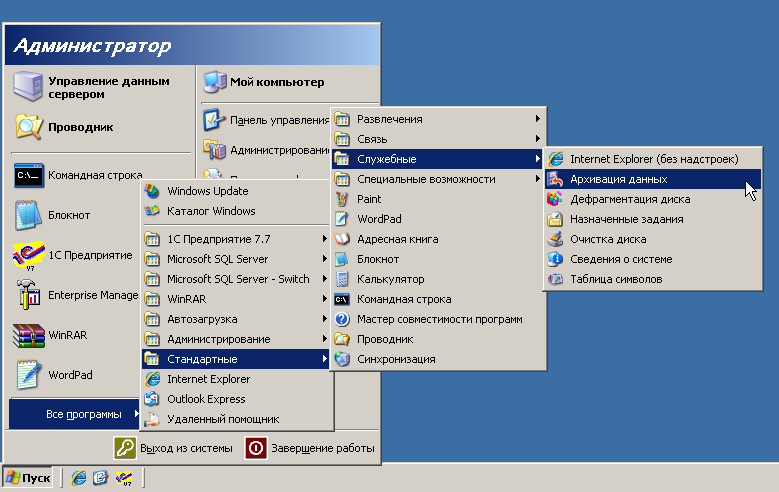Expand Microsoft SQL Server - Switch arrow
Viewport: 779px width, 492px height.
(x=324, y=279)
